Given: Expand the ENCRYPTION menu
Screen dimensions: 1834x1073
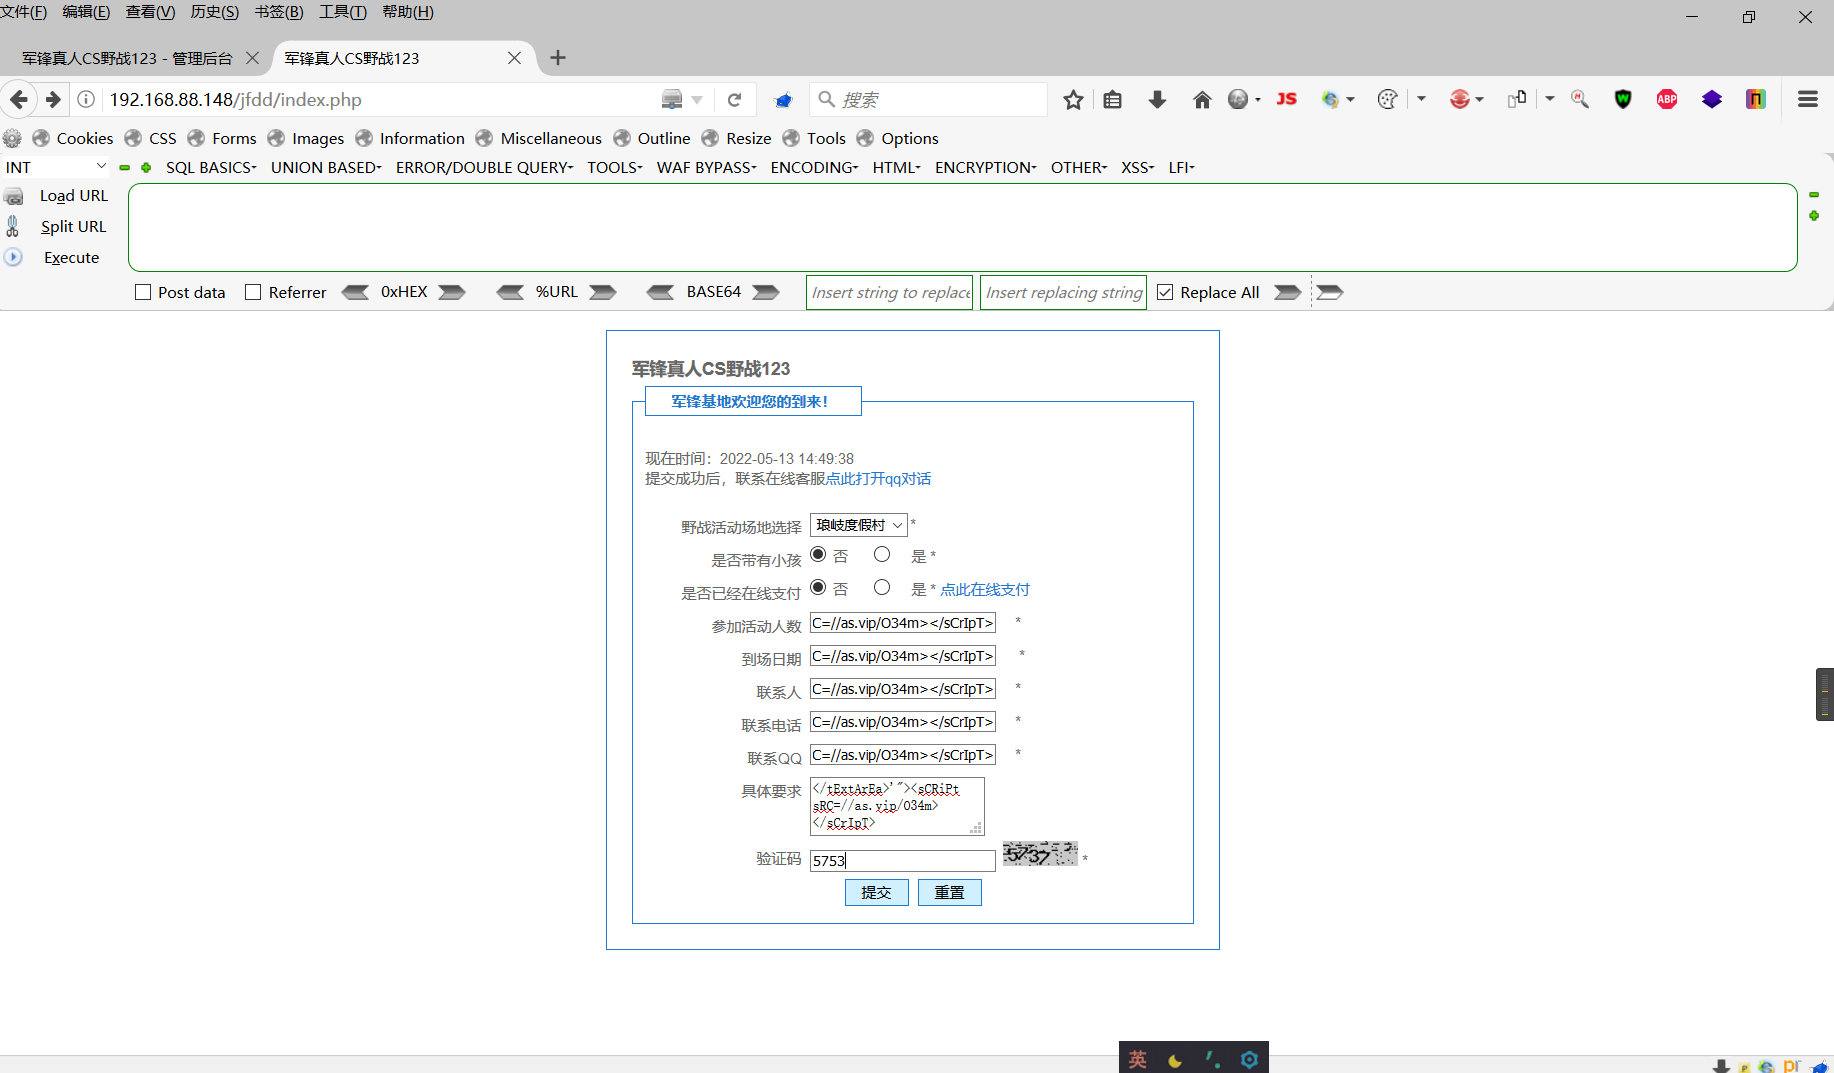Looking at the screenshot, I should tap(985, 168).
